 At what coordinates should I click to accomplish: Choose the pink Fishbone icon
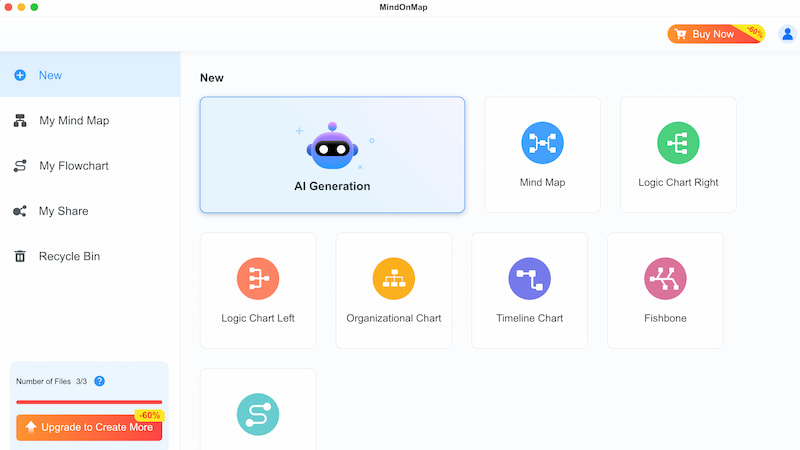point(665,279)
